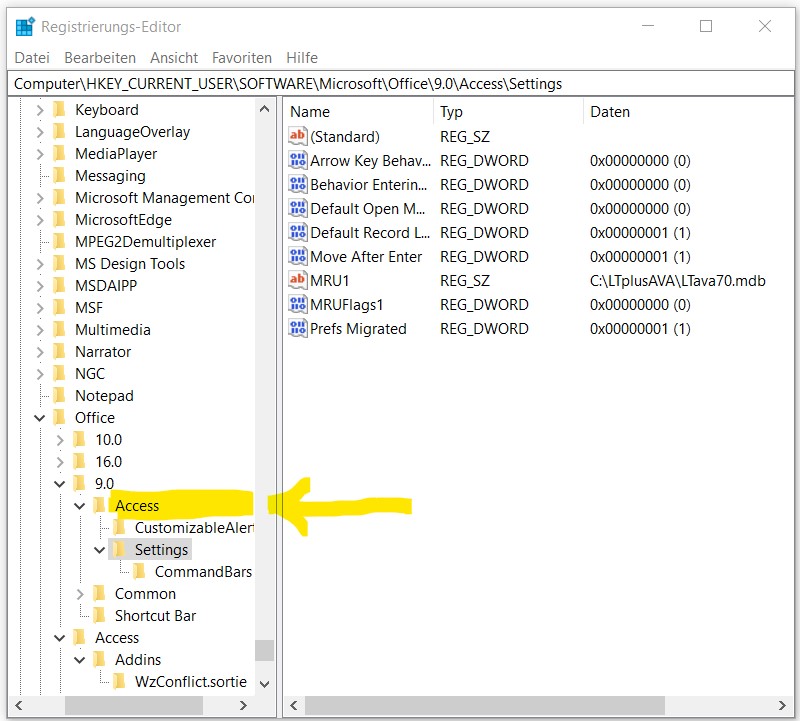The height and width of the screenshot is (721, 800).
Task: Click the data C:\LTplusAVA\LTava70.mdb
Action: coord(678,280)
